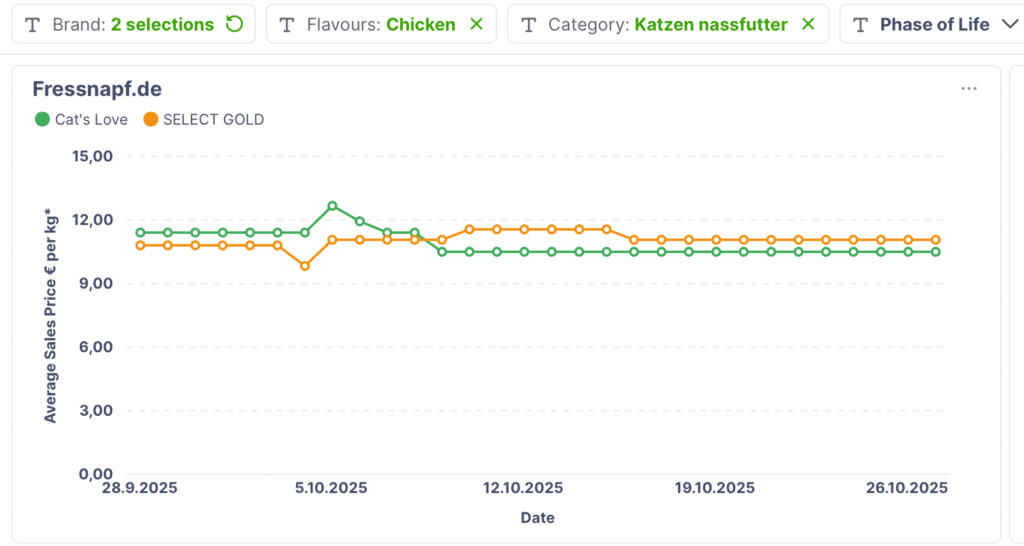Expand the Phase of Life dropdown
This screenshot has height=546, width=1024.
pyautogui.click(x=1008, y=24)
